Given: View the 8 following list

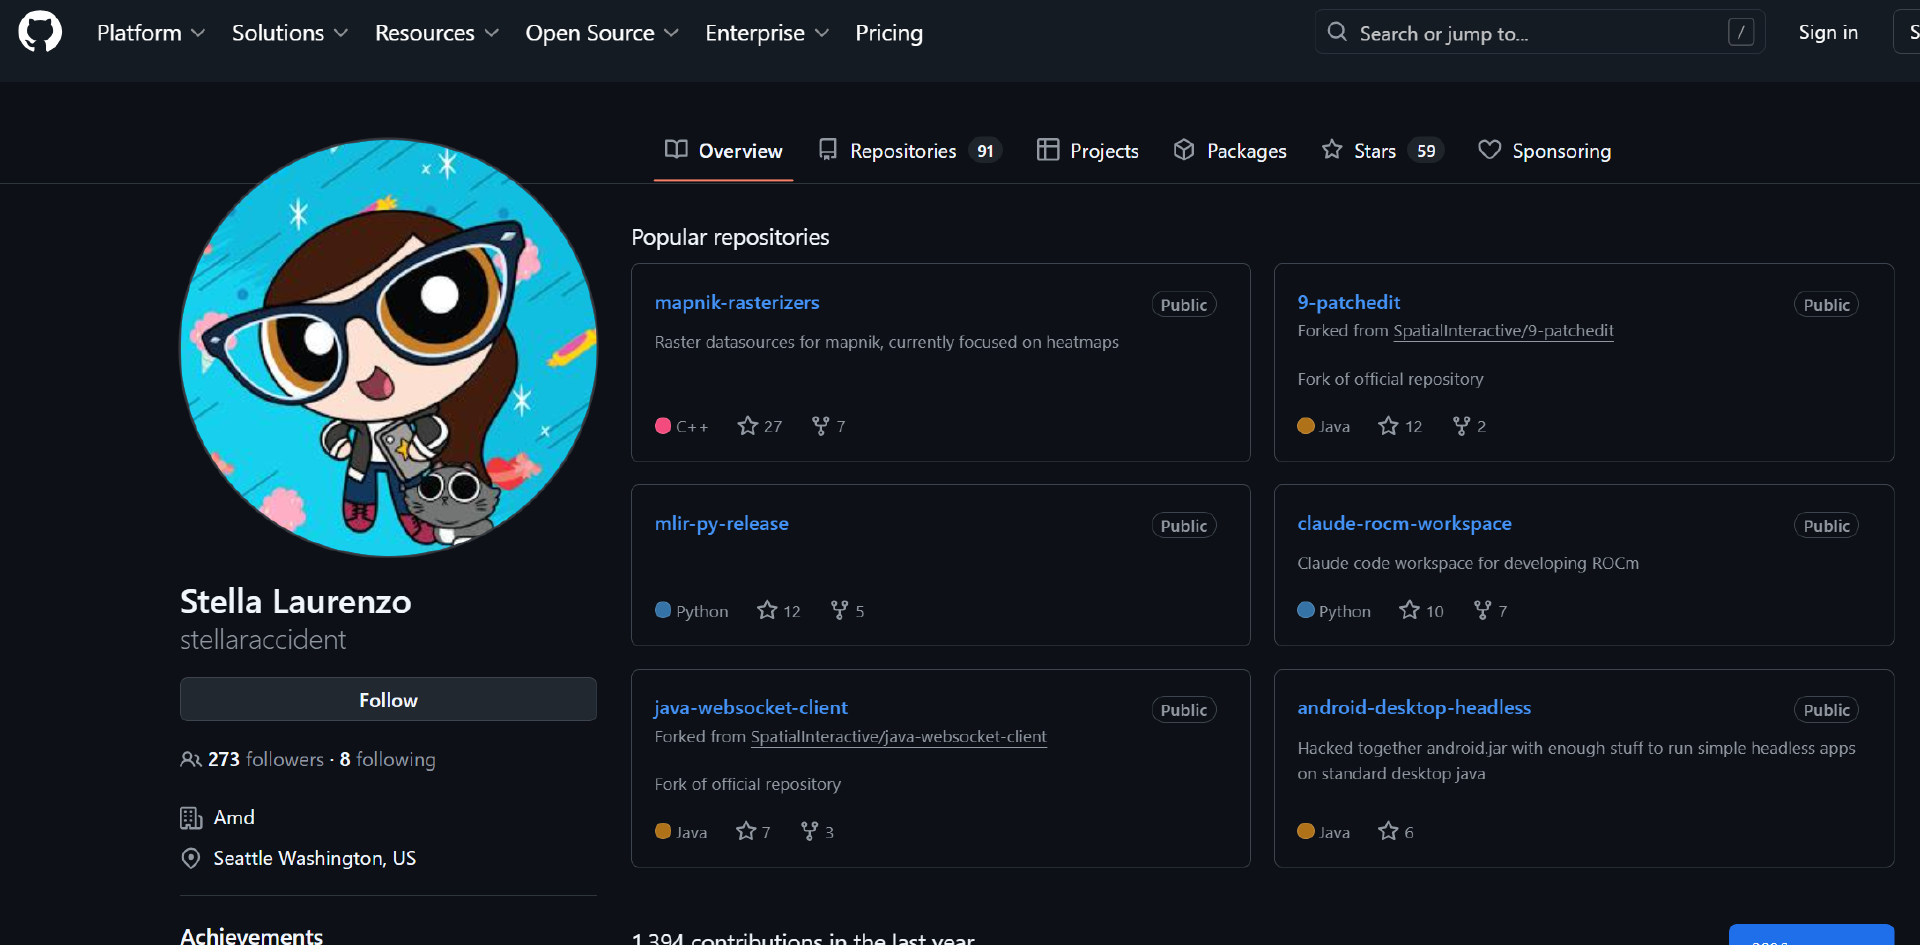Looking at the screenshot, I should (388, 760).
